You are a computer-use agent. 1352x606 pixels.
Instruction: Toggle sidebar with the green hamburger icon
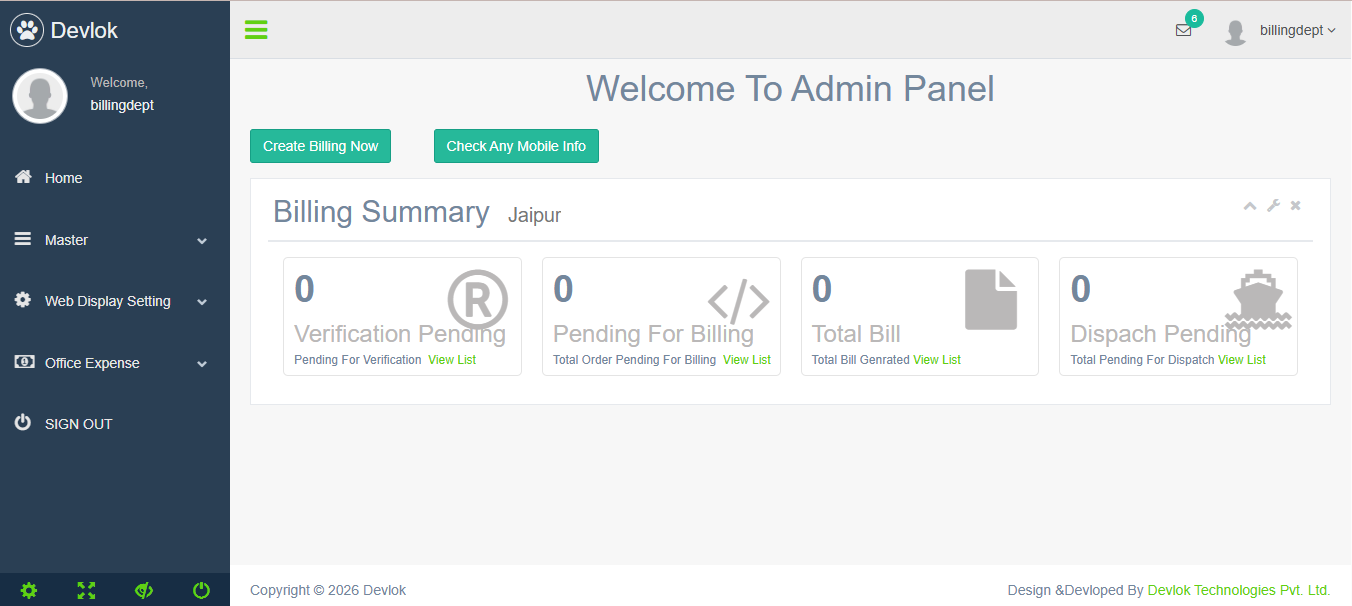pyautogui.click(x=256, y=30)
